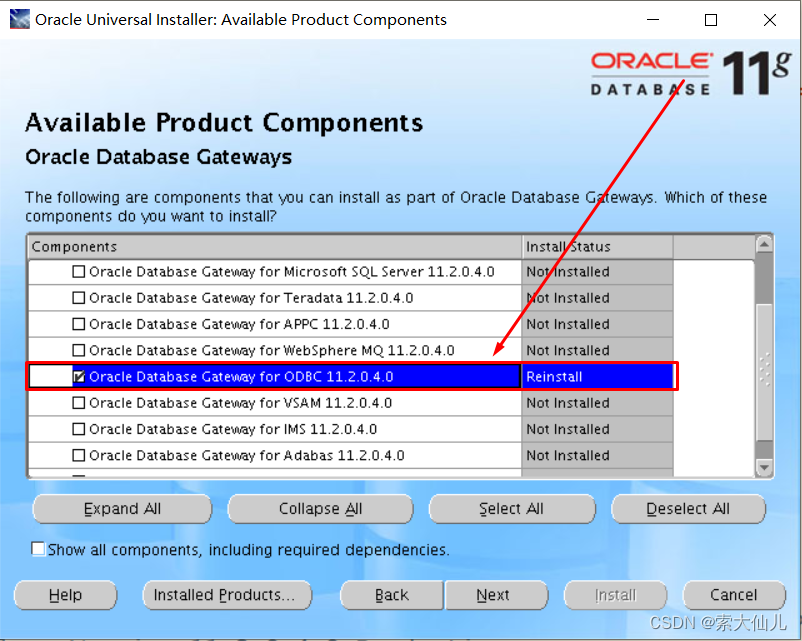
Task: Select Not Installed status for VSAM
Action: [597, 403]
